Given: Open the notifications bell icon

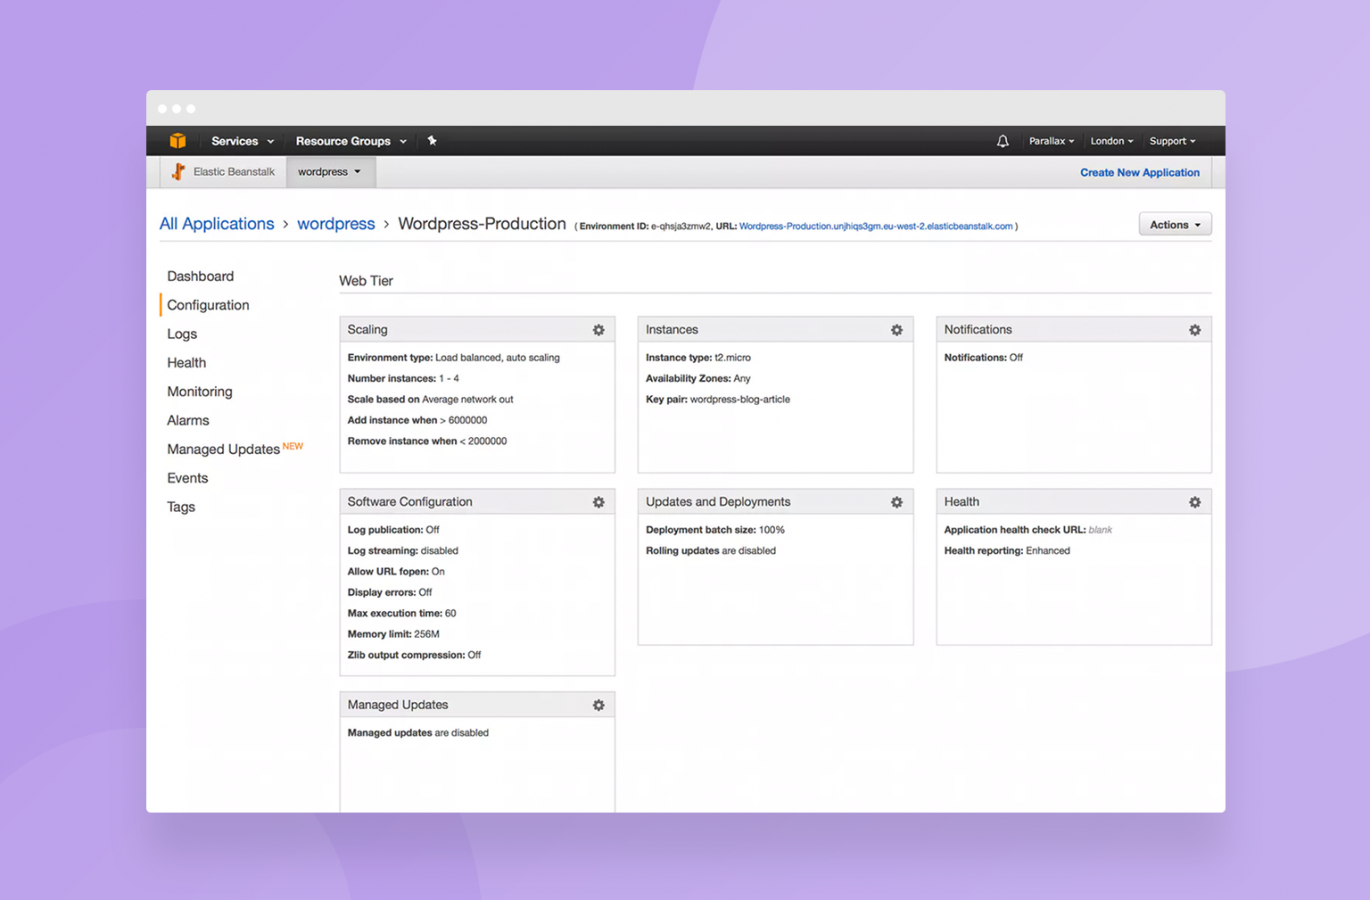Looking at the screenshot, I should tap(1002, 141).
